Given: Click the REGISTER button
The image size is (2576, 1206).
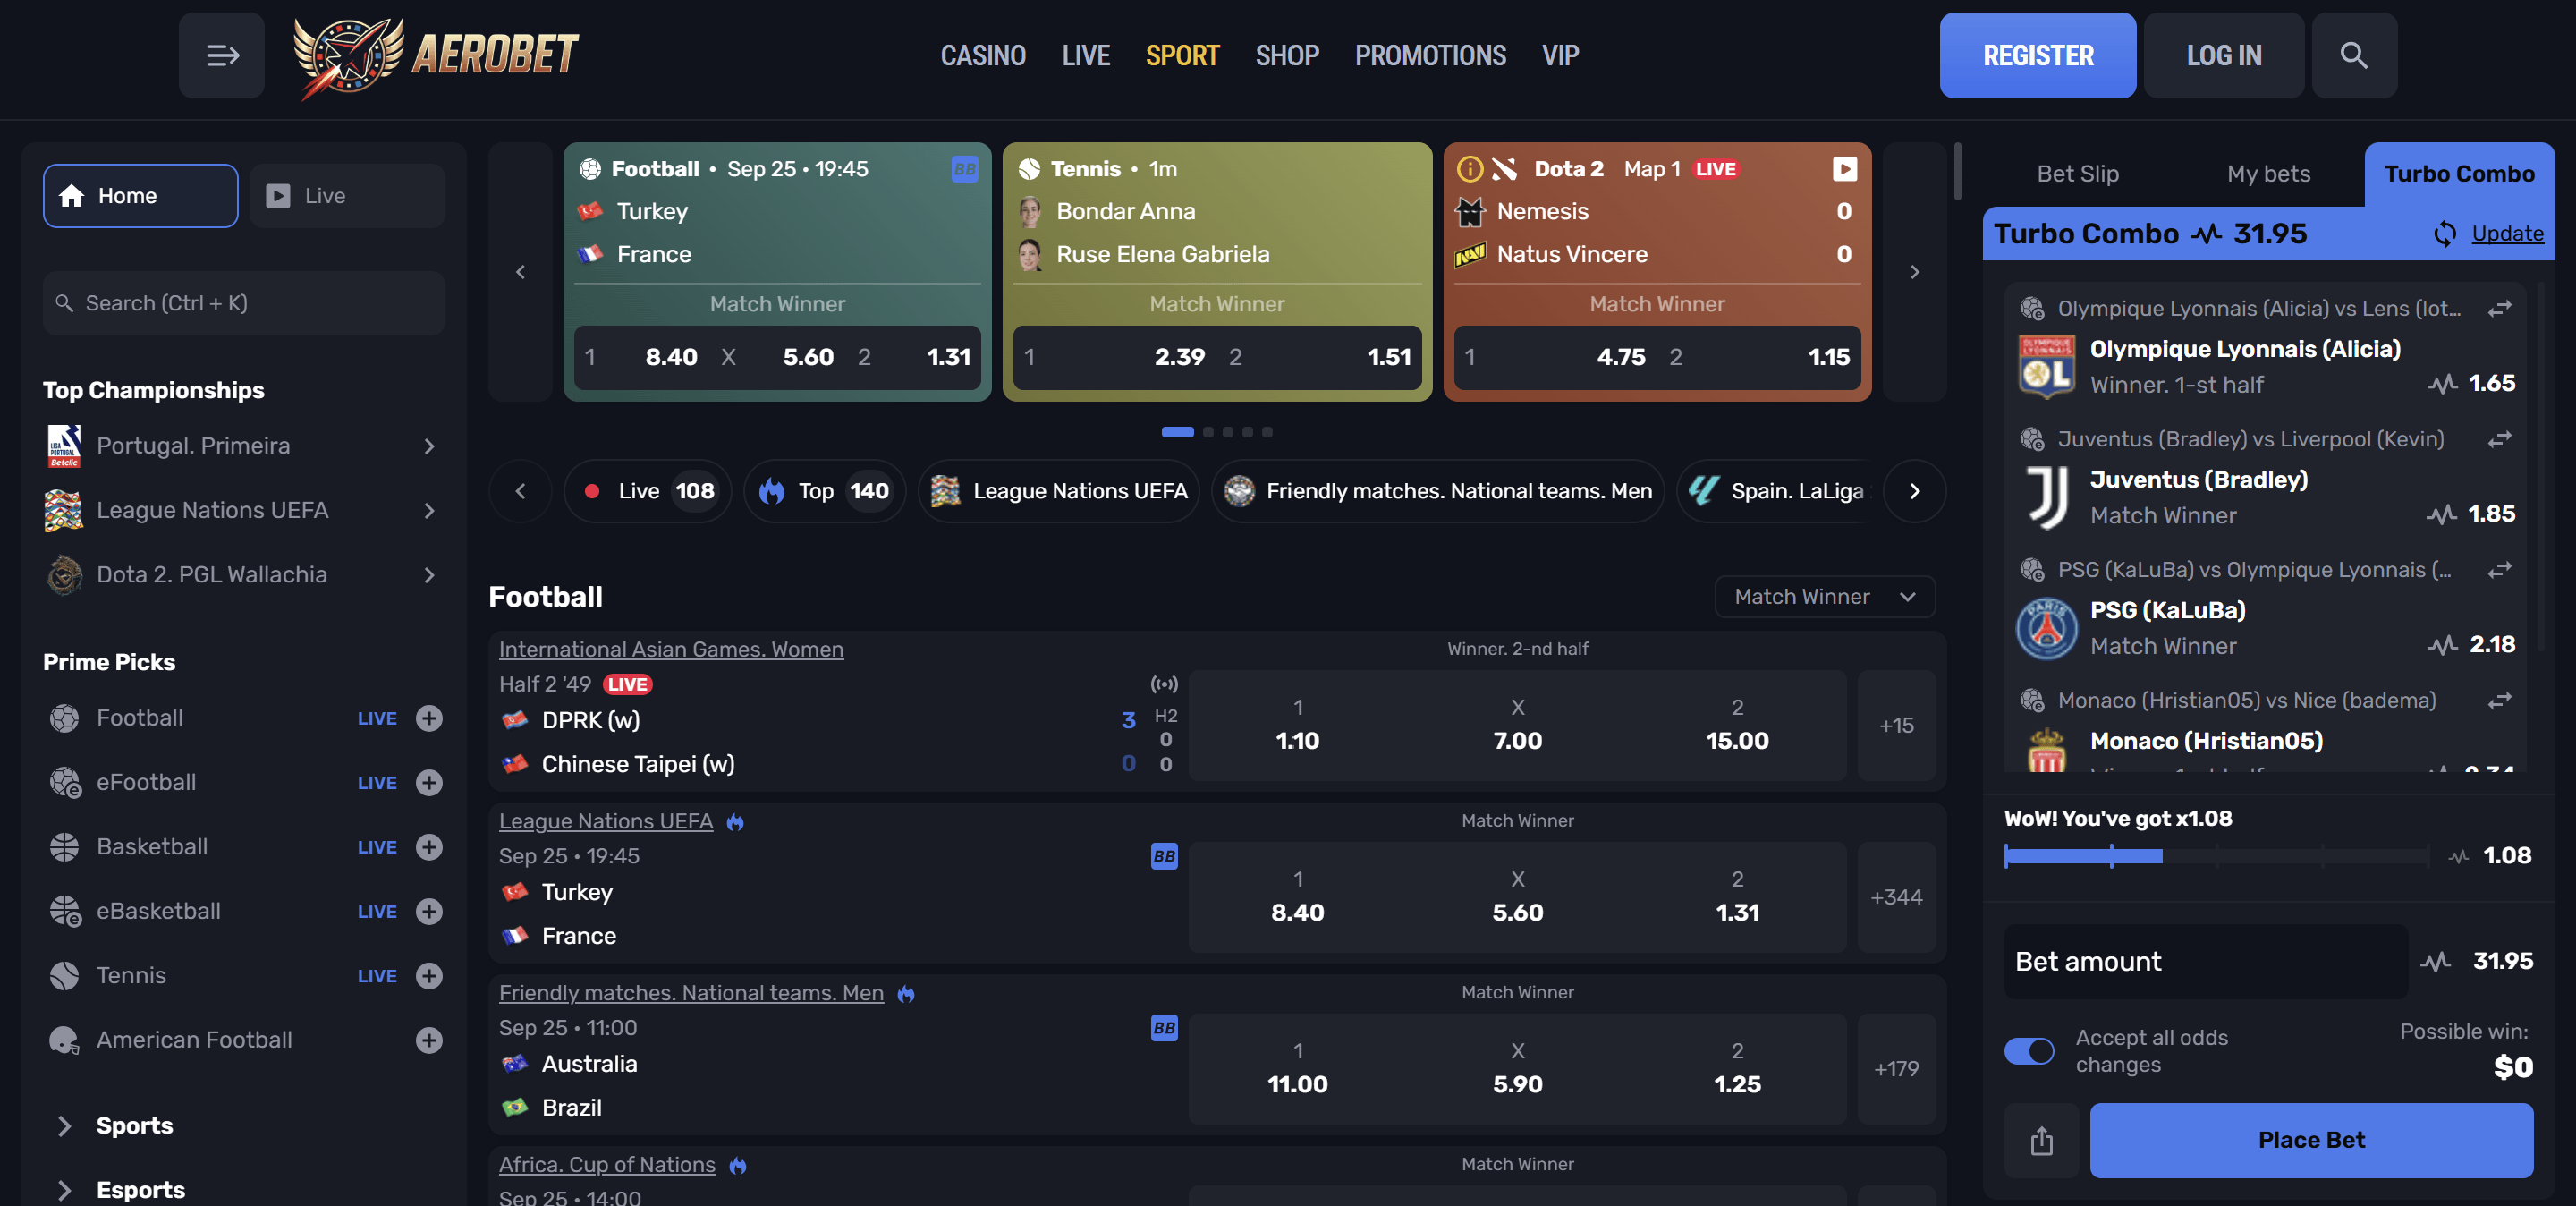Looking at the screenshot, I should 2037,55.
